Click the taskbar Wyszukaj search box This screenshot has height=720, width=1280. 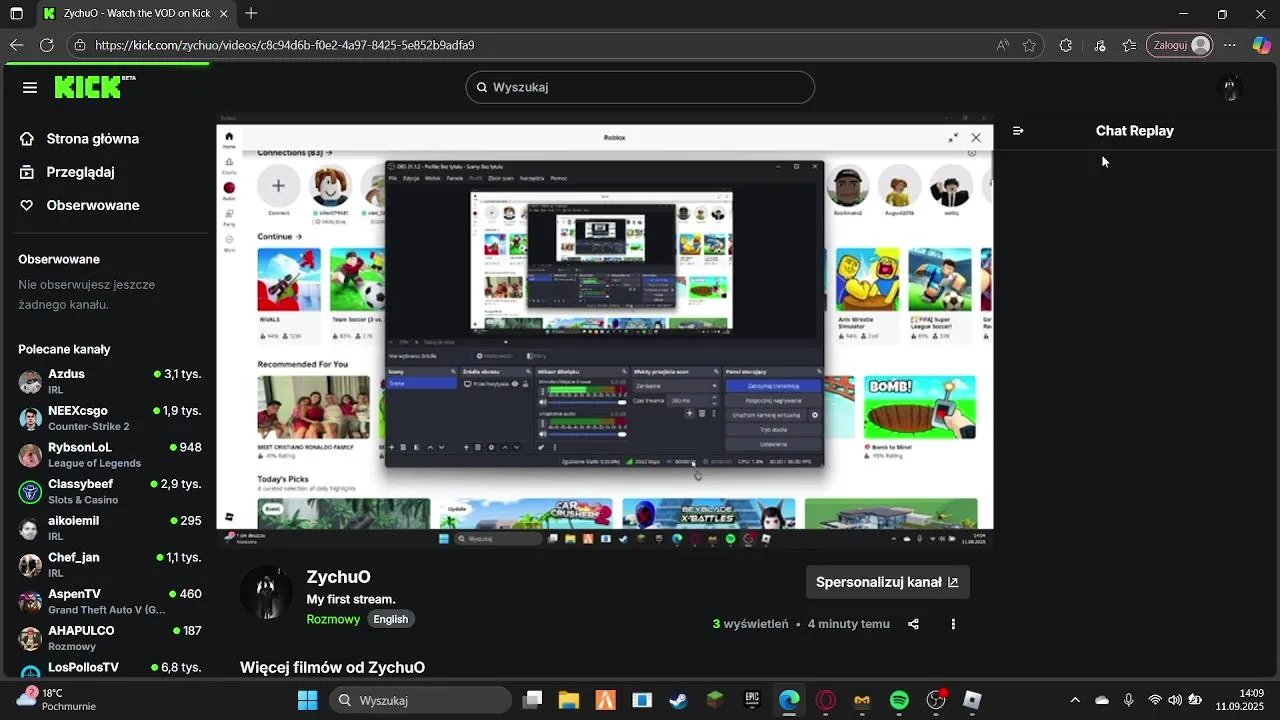(421, 700)
